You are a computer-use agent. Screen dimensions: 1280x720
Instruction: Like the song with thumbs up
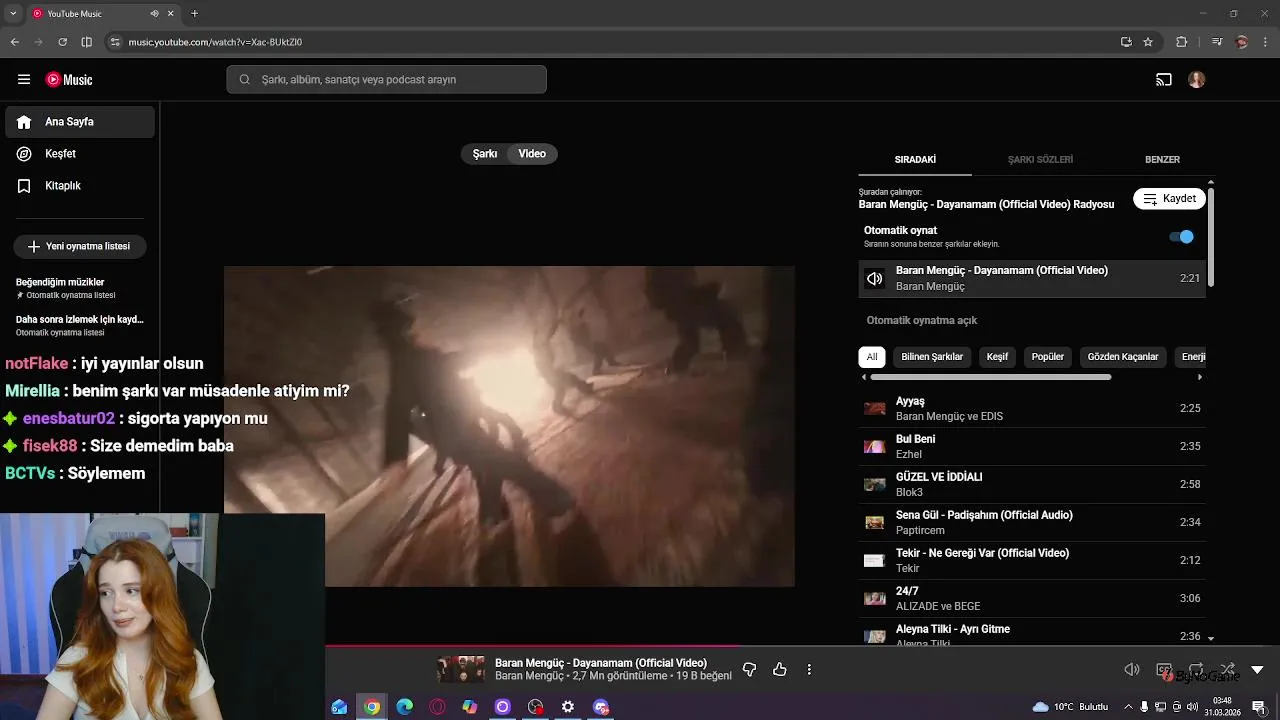click(780, 669)
